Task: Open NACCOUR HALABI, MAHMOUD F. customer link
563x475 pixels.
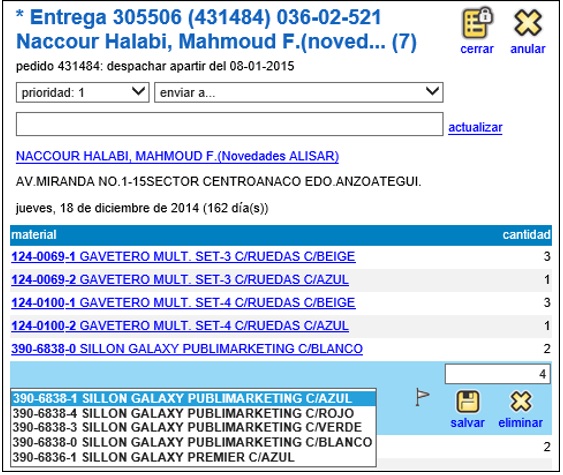Action: click(x=177, y=156)
